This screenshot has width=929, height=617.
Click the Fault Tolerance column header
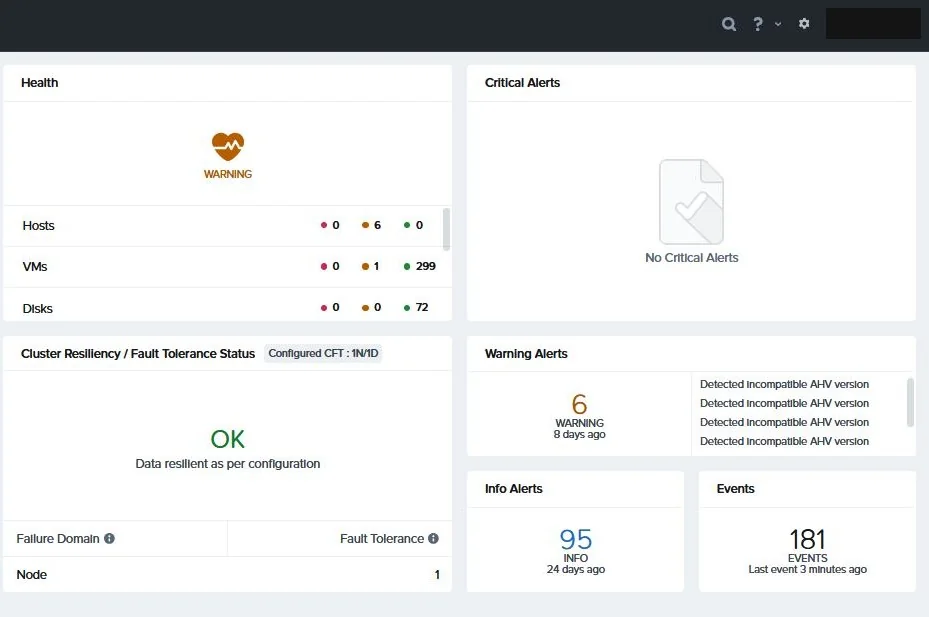[382, 539]
